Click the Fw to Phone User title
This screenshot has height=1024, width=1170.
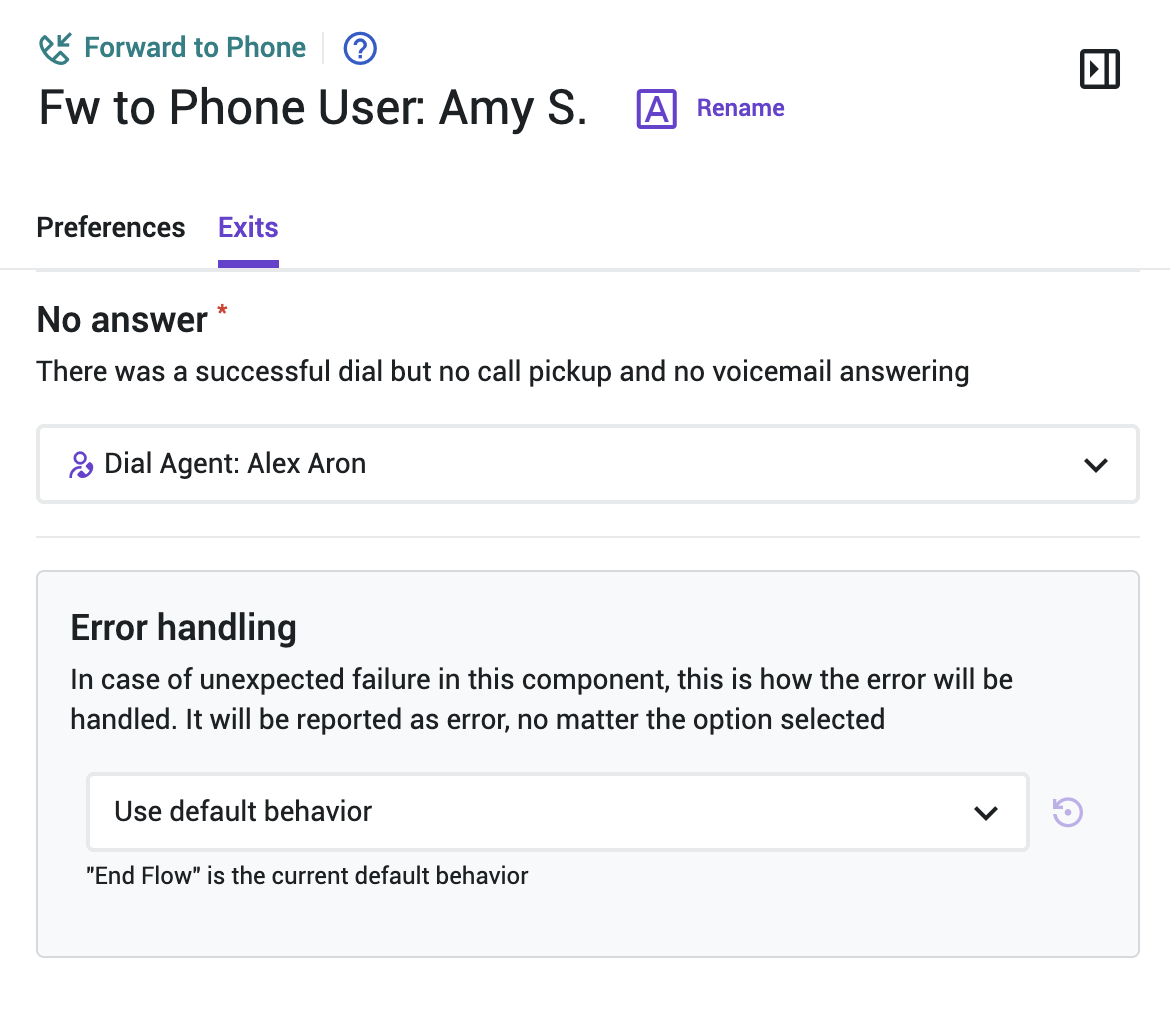[x=313, y=108]
